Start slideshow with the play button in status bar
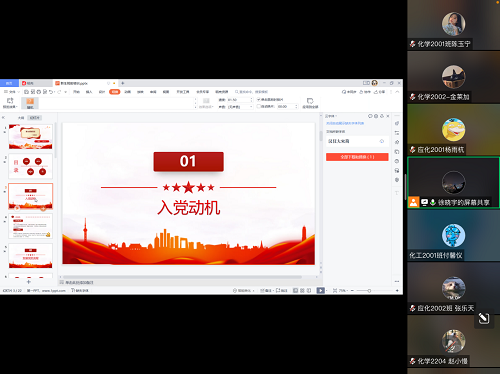 tap(320, 291)
